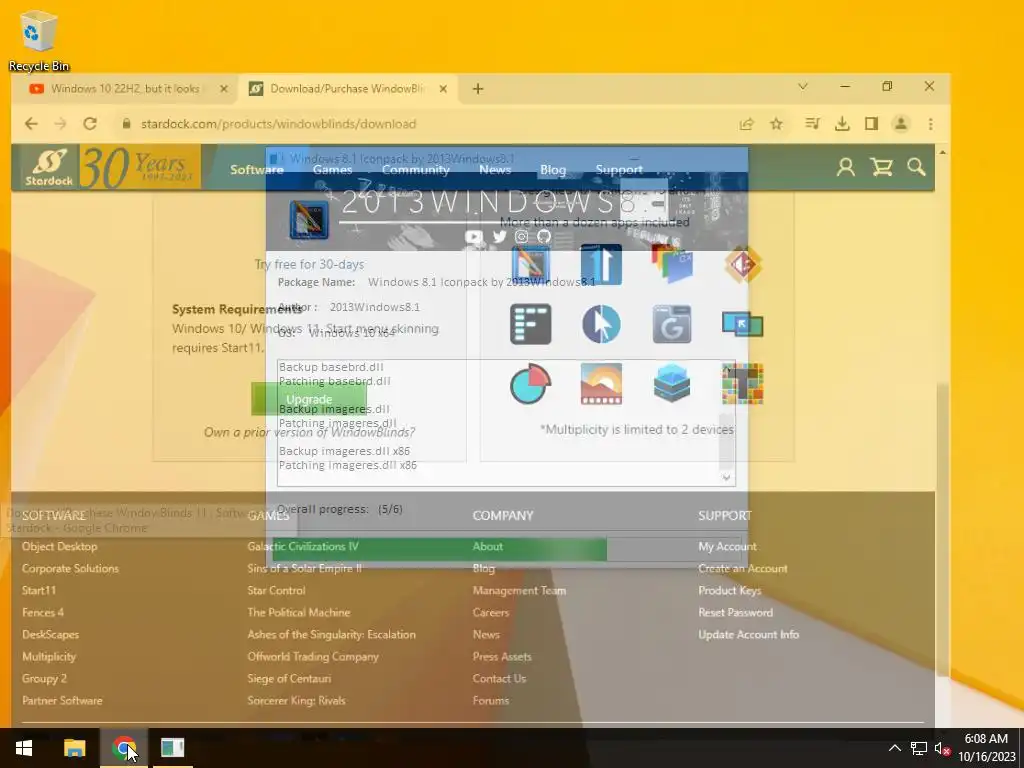This screenshot has width=1024, height=768.
Task: Open Management Team footer link
Action: tap(519, 590)
